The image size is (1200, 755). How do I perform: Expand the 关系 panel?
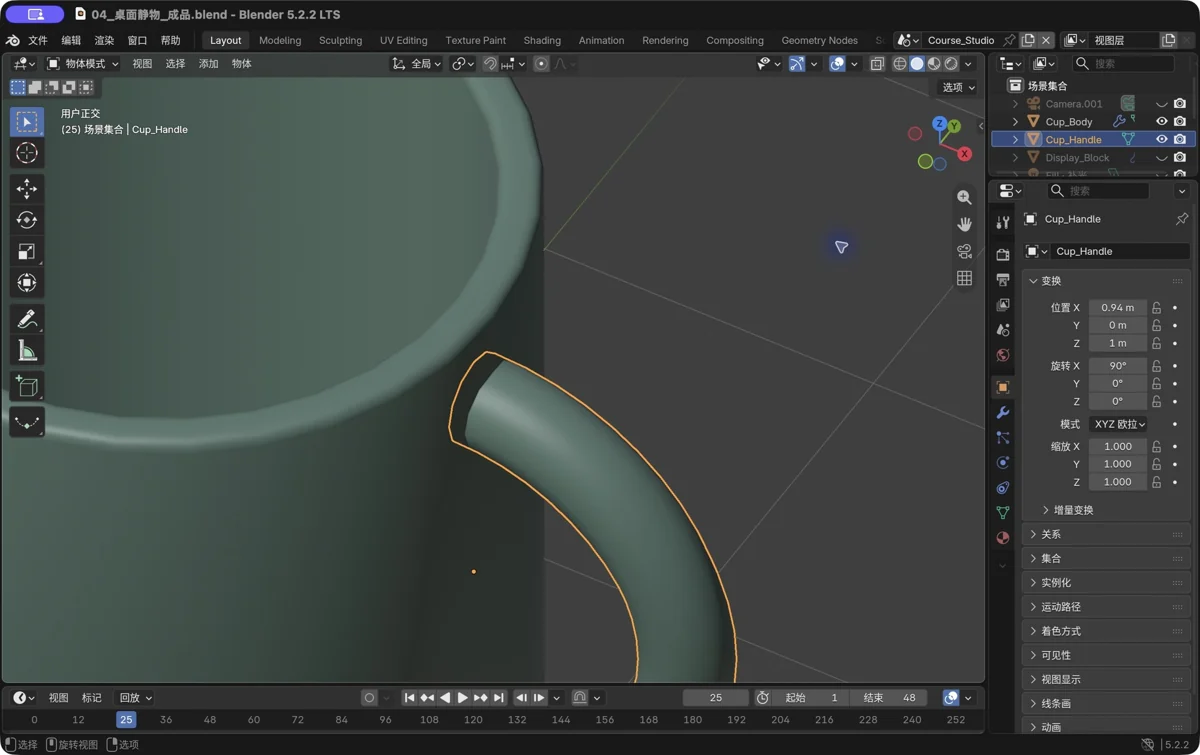coord(1108,535)
